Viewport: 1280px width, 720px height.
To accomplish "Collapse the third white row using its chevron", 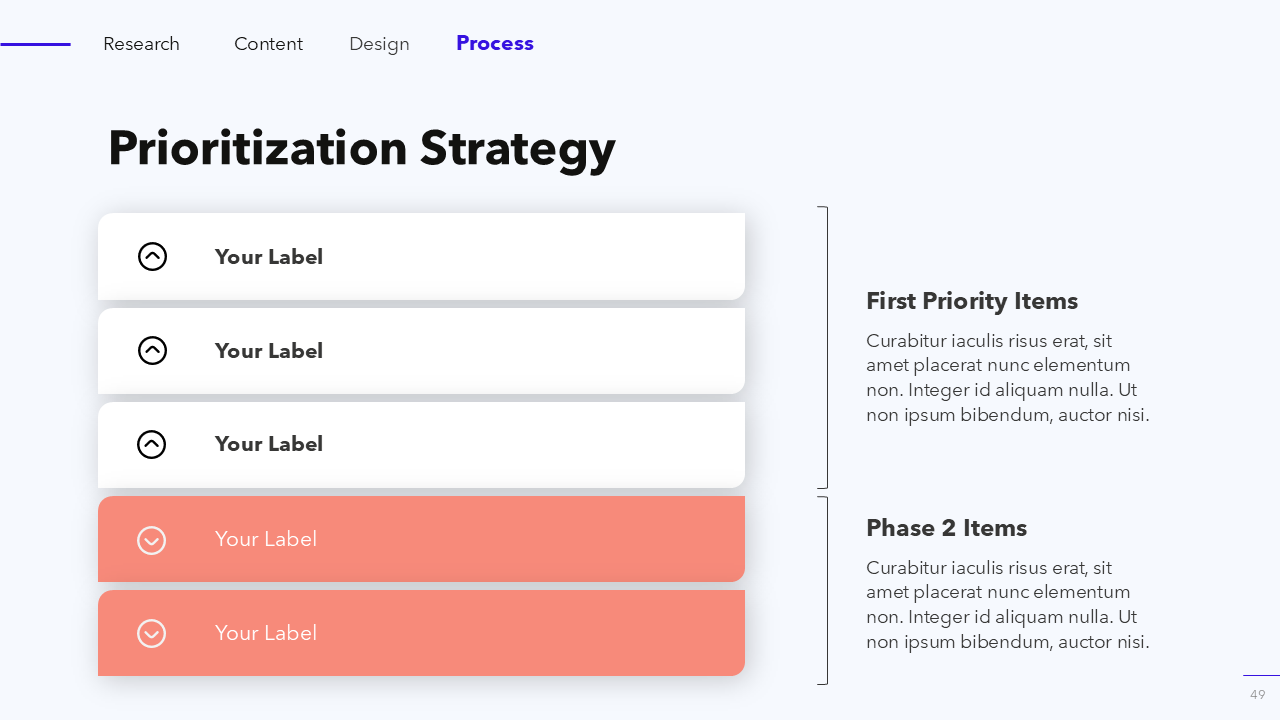I will pos(152,444).
